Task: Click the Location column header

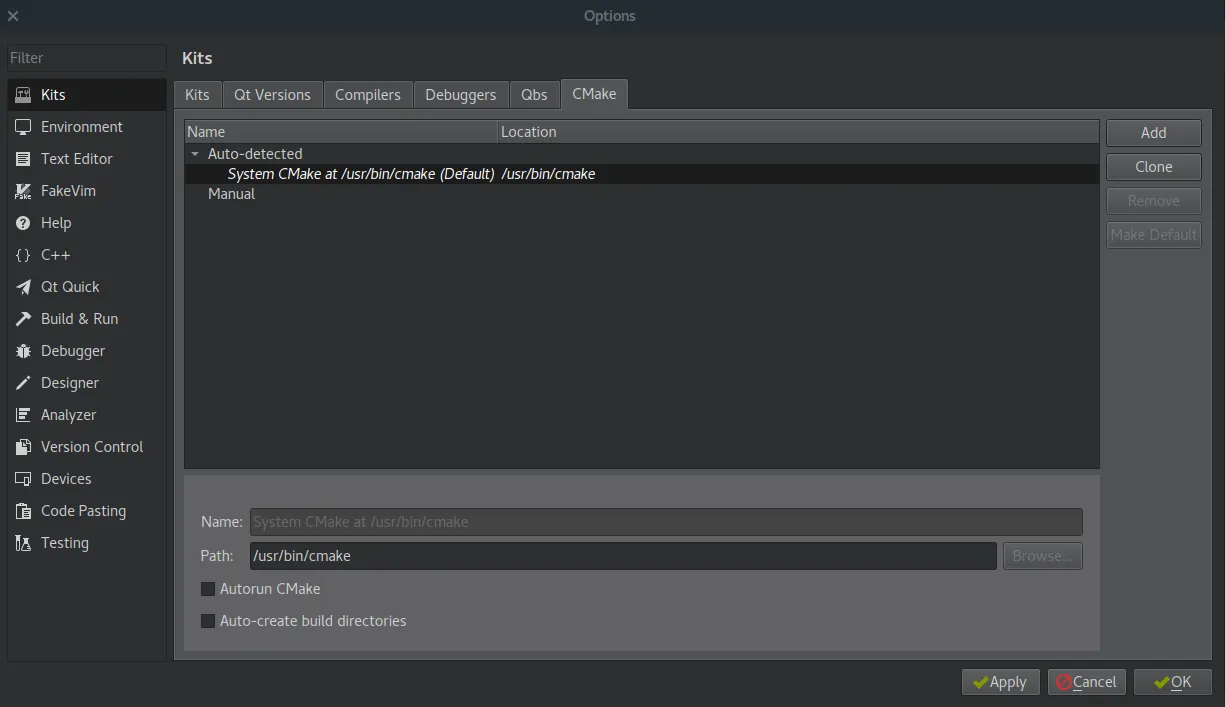Action: [x=798, y=132]
